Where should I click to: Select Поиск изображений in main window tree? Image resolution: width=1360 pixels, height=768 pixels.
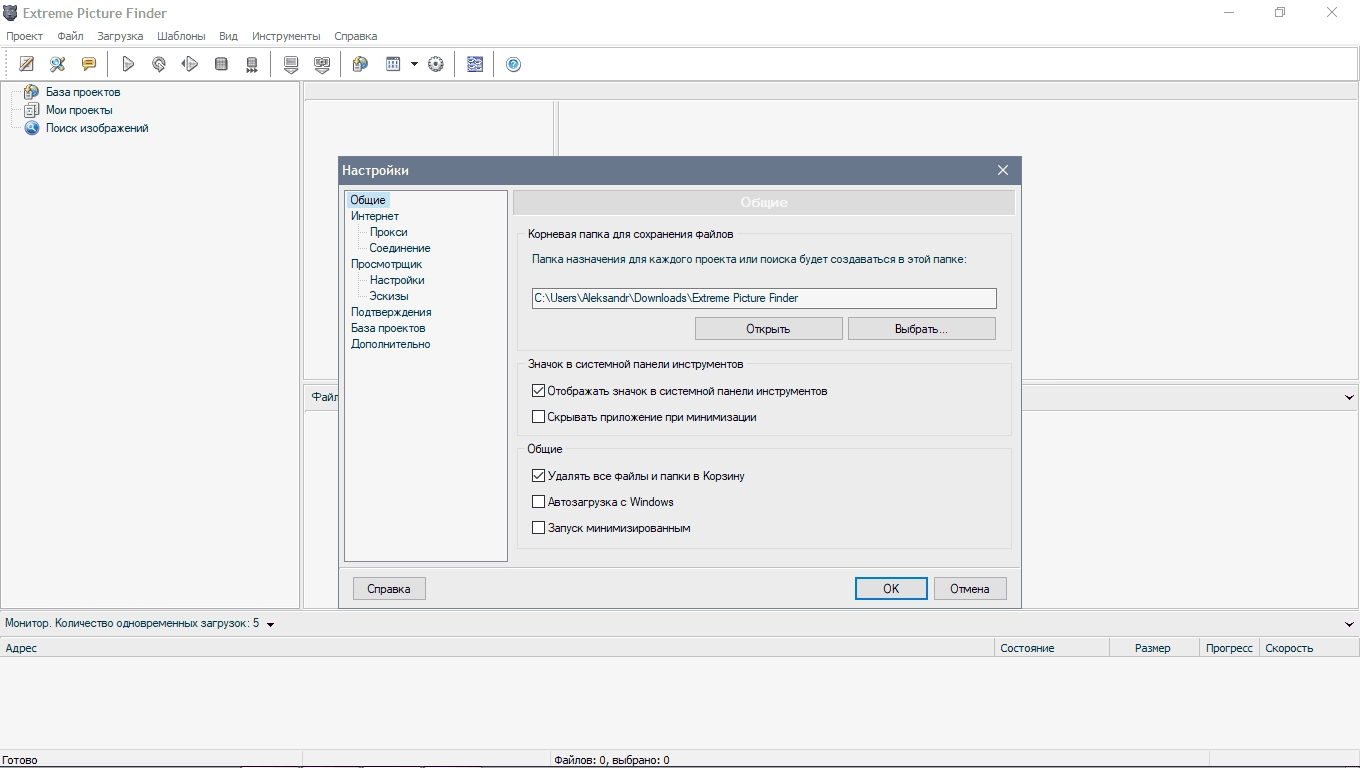pyautogui.click(x=97, y=128)
